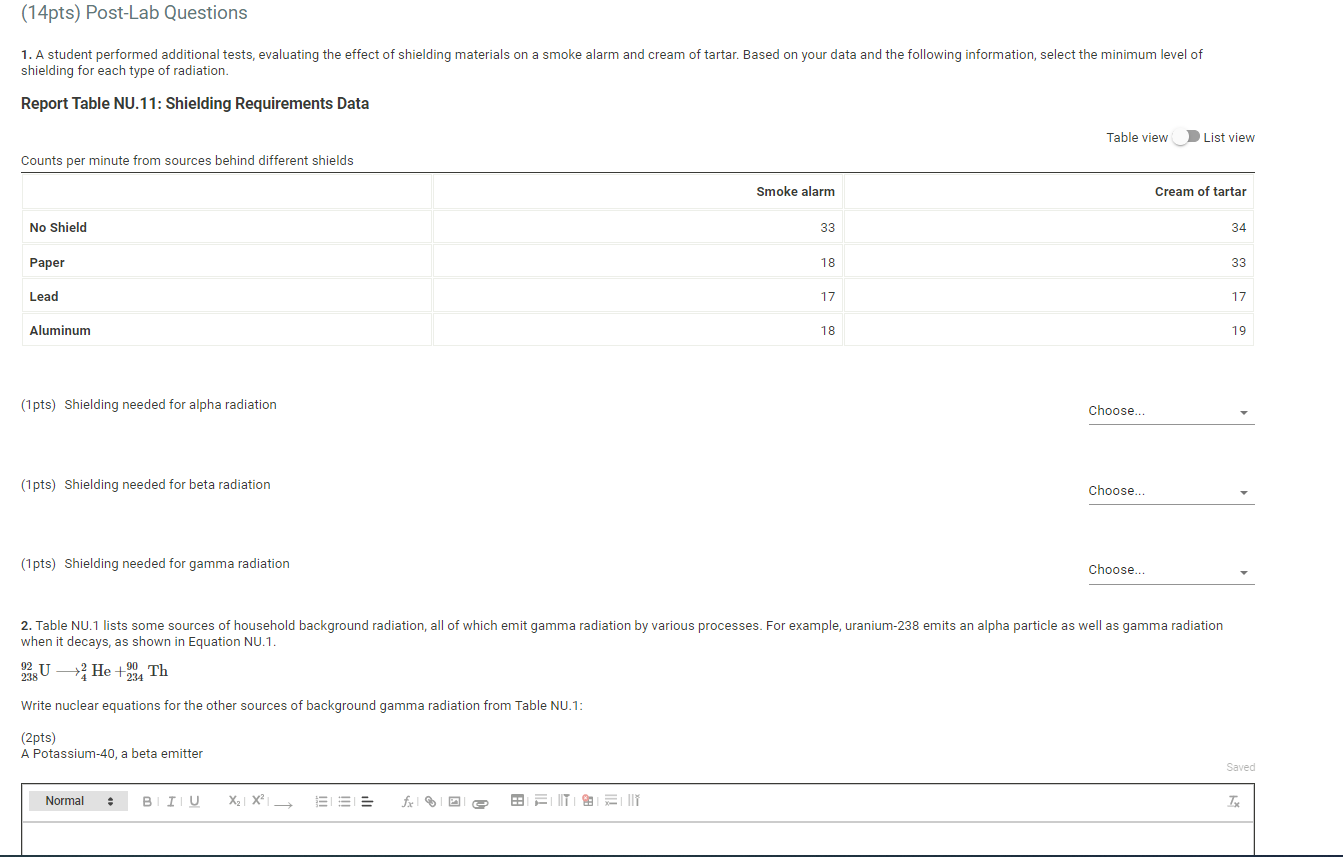Select the Lead row label
Image resolution: width=1343 pixels, height=857 pixels.
[x=44, y=297]
